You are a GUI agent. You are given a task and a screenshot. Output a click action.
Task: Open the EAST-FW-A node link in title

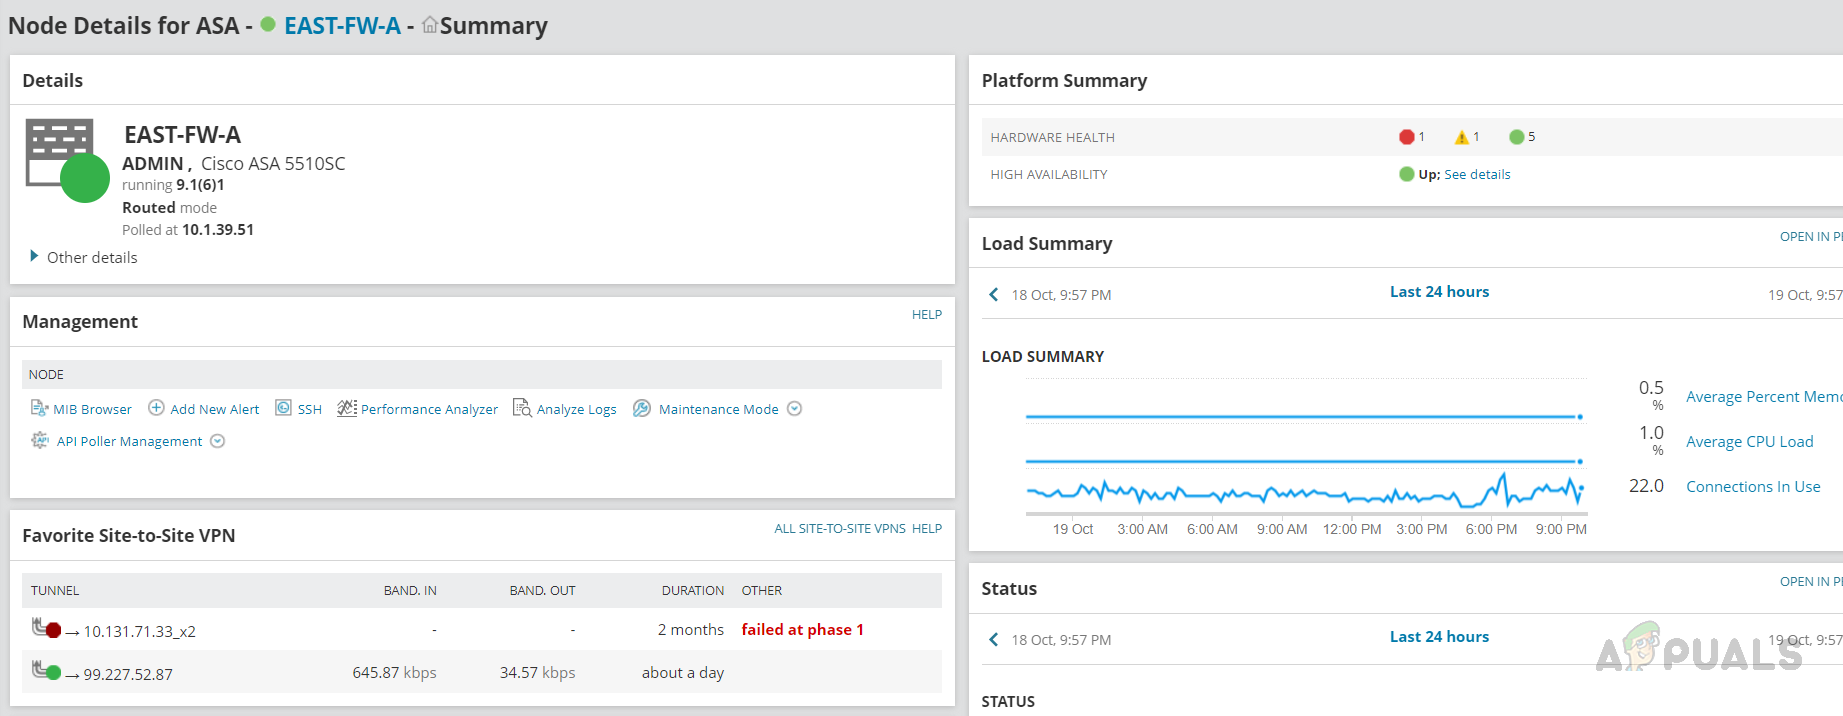(x=342, y=26)
